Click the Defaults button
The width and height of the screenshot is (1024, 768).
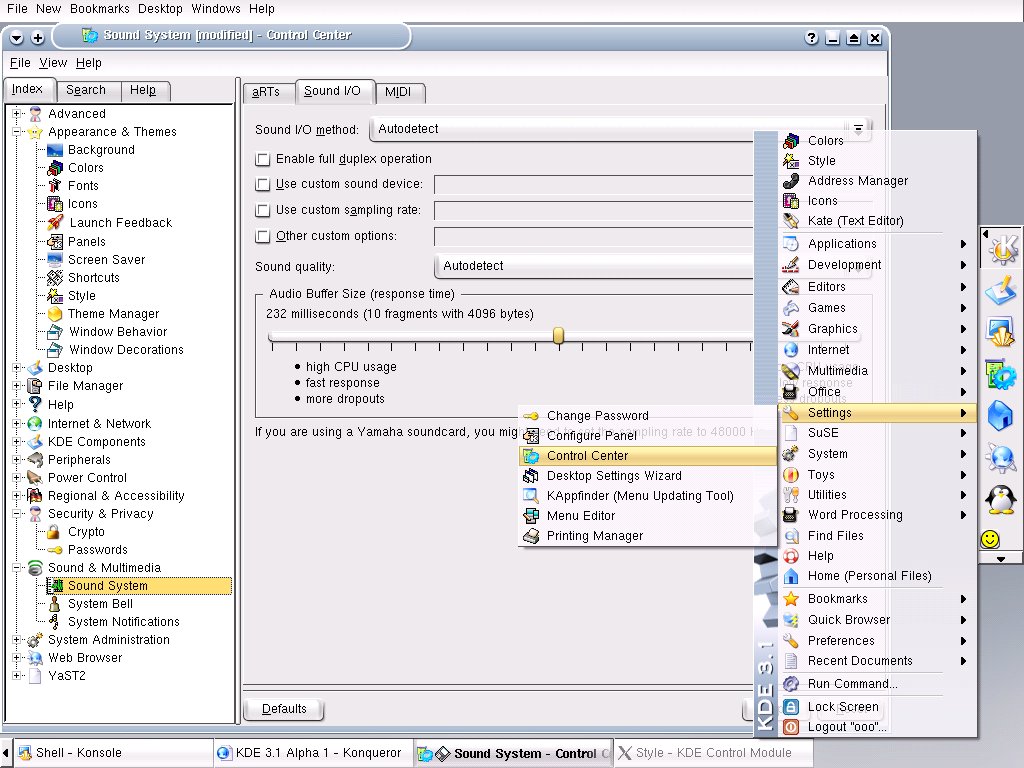pos(284,709)
